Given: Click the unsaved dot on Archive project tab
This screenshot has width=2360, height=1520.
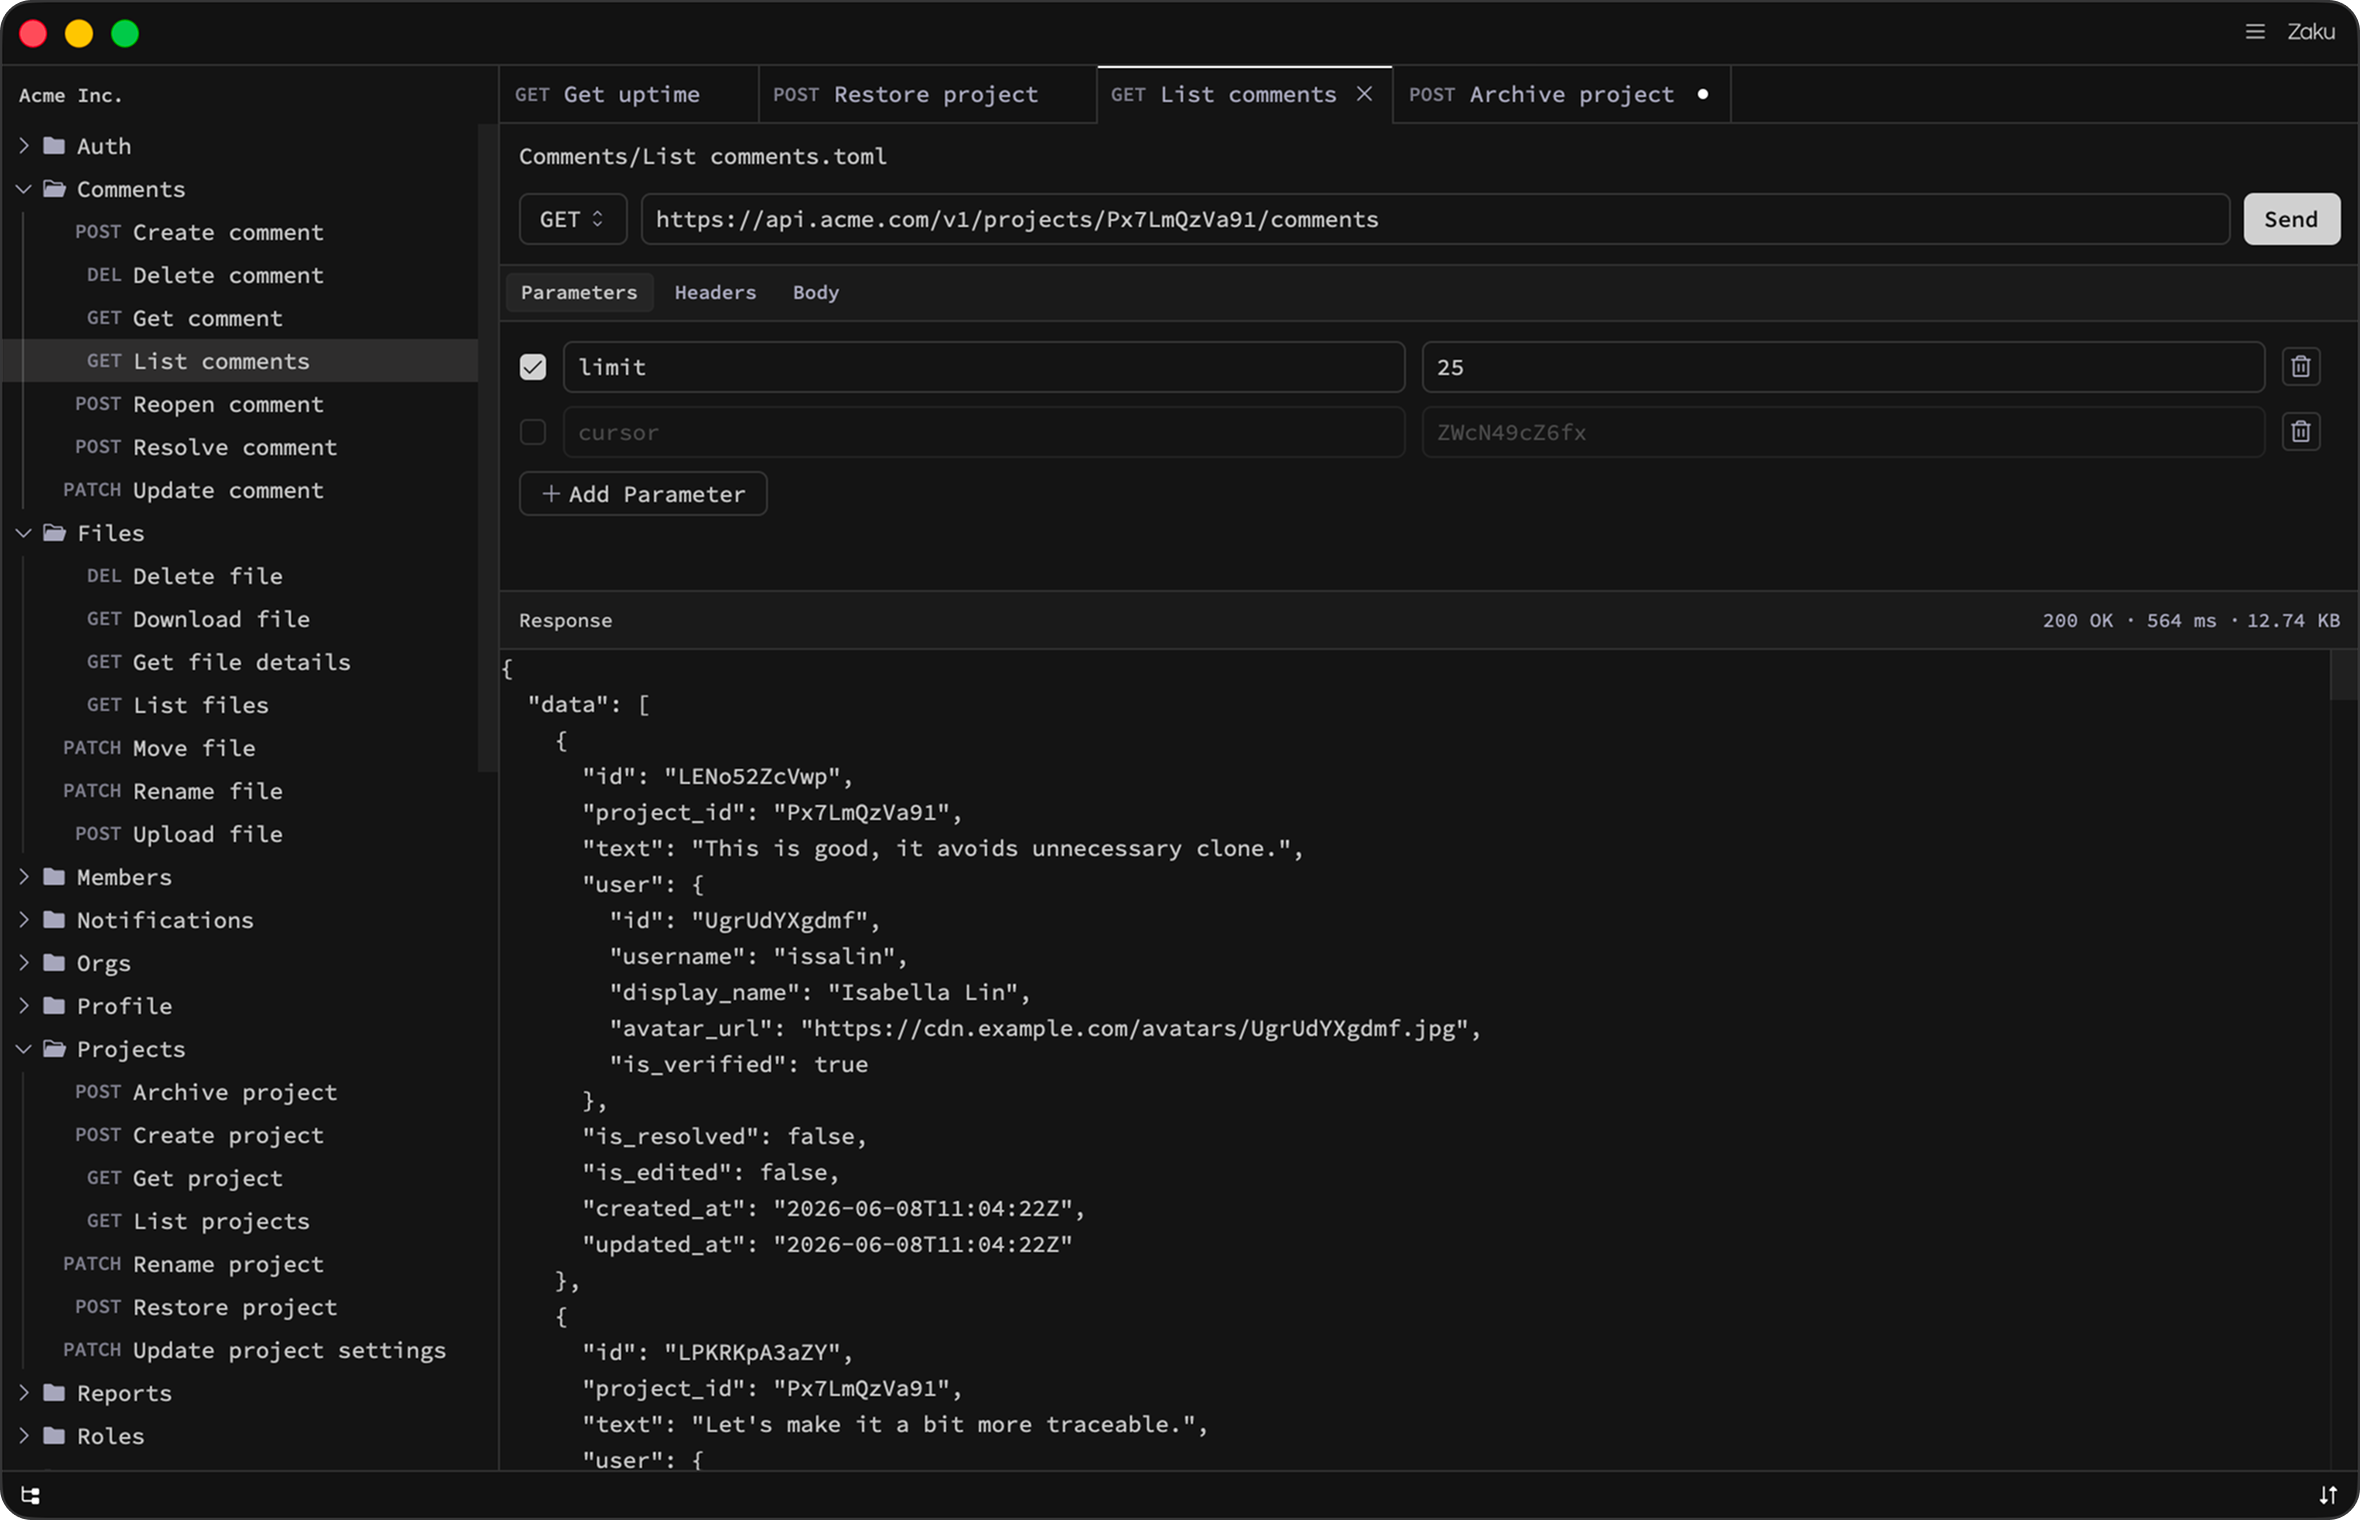Looking at the screenshot, I should 1703,94.
